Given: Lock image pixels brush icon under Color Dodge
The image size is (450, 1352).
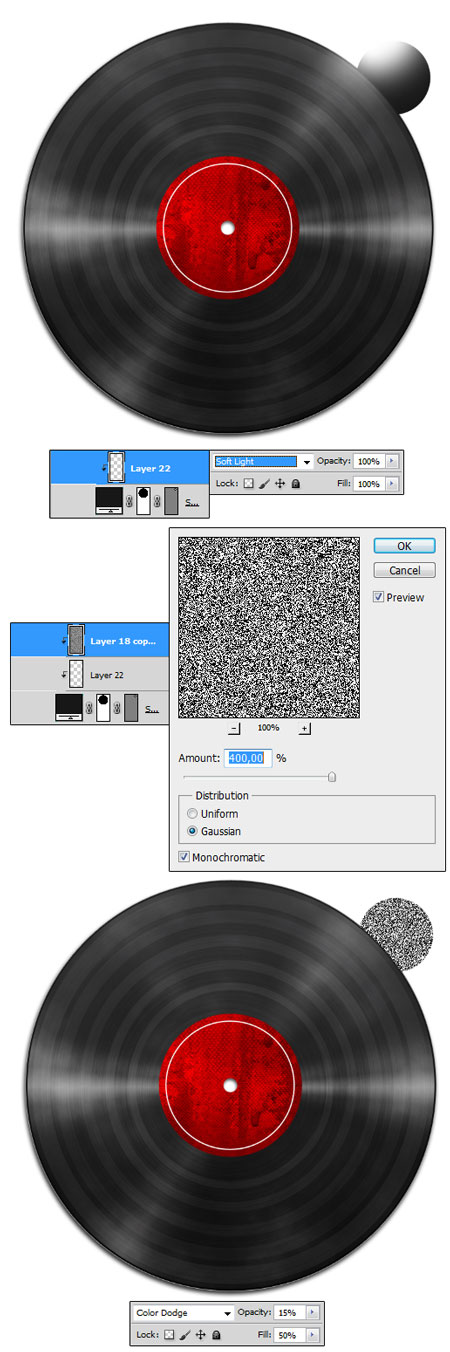Looking at the screenshot, I should 185,1334.
